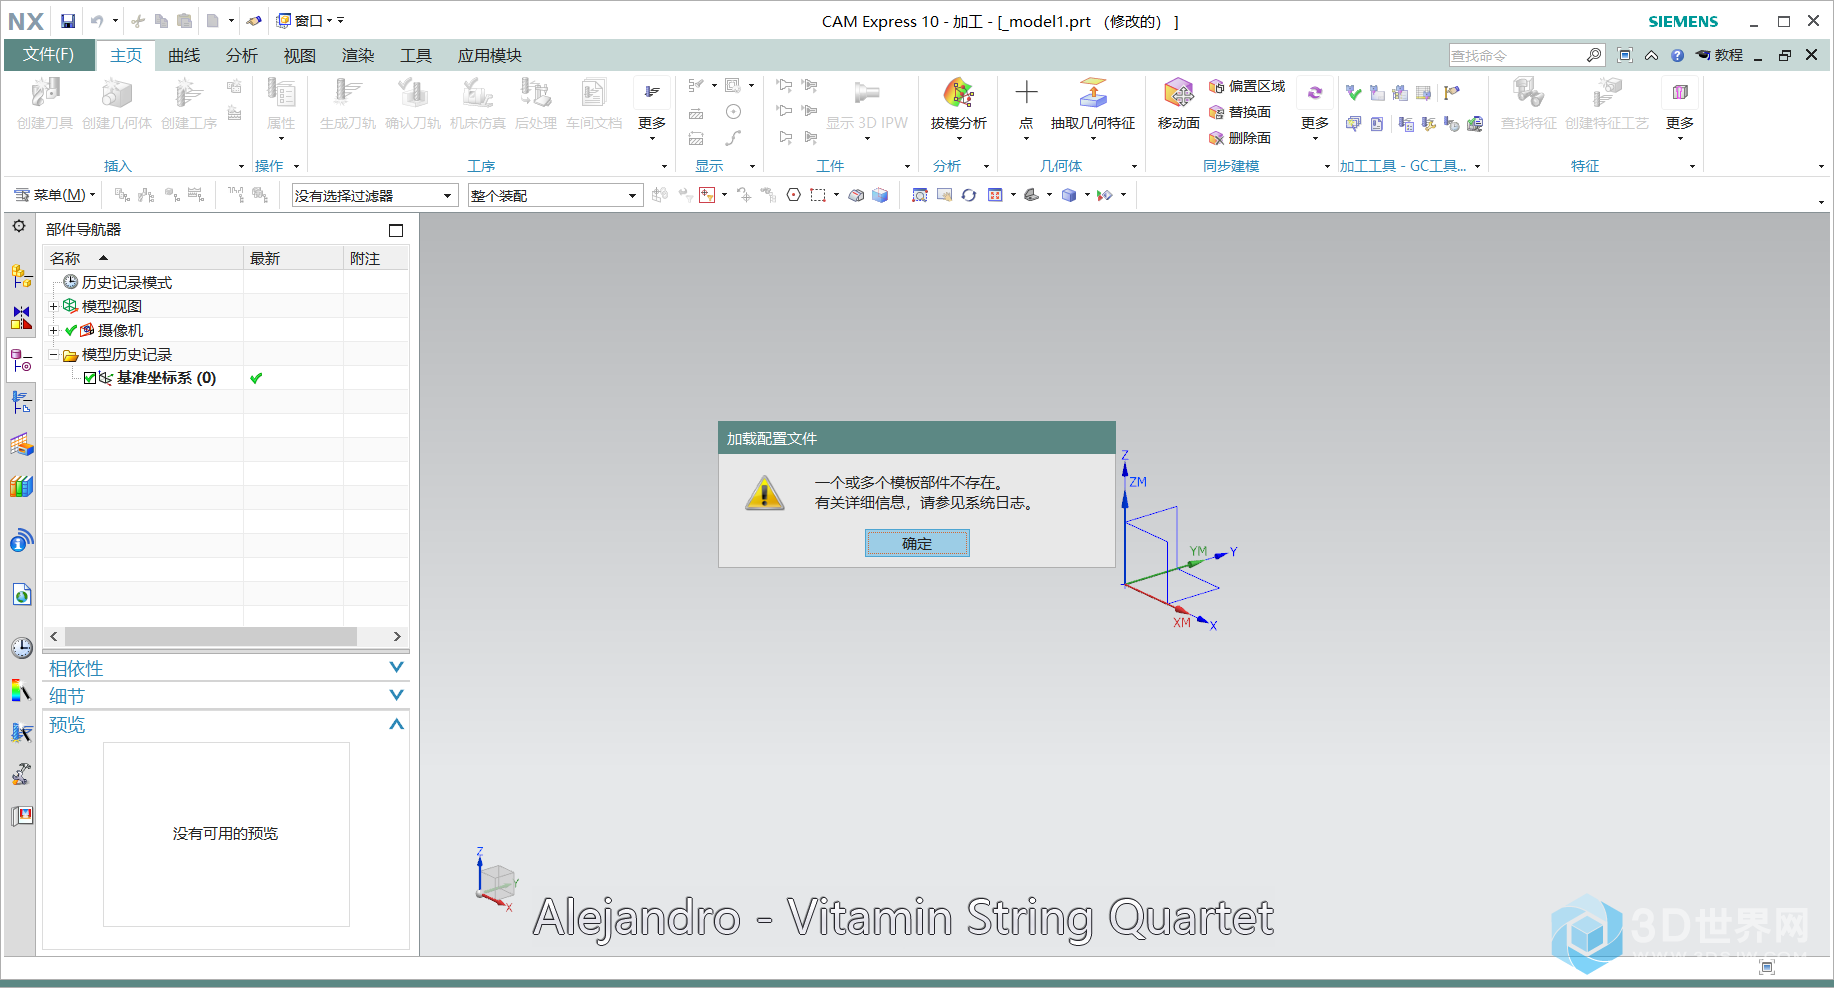The height and width of the screenshot is (988, 1834).
Task: Maximize the 部件导航器 panel
Action: coord(396,230)
